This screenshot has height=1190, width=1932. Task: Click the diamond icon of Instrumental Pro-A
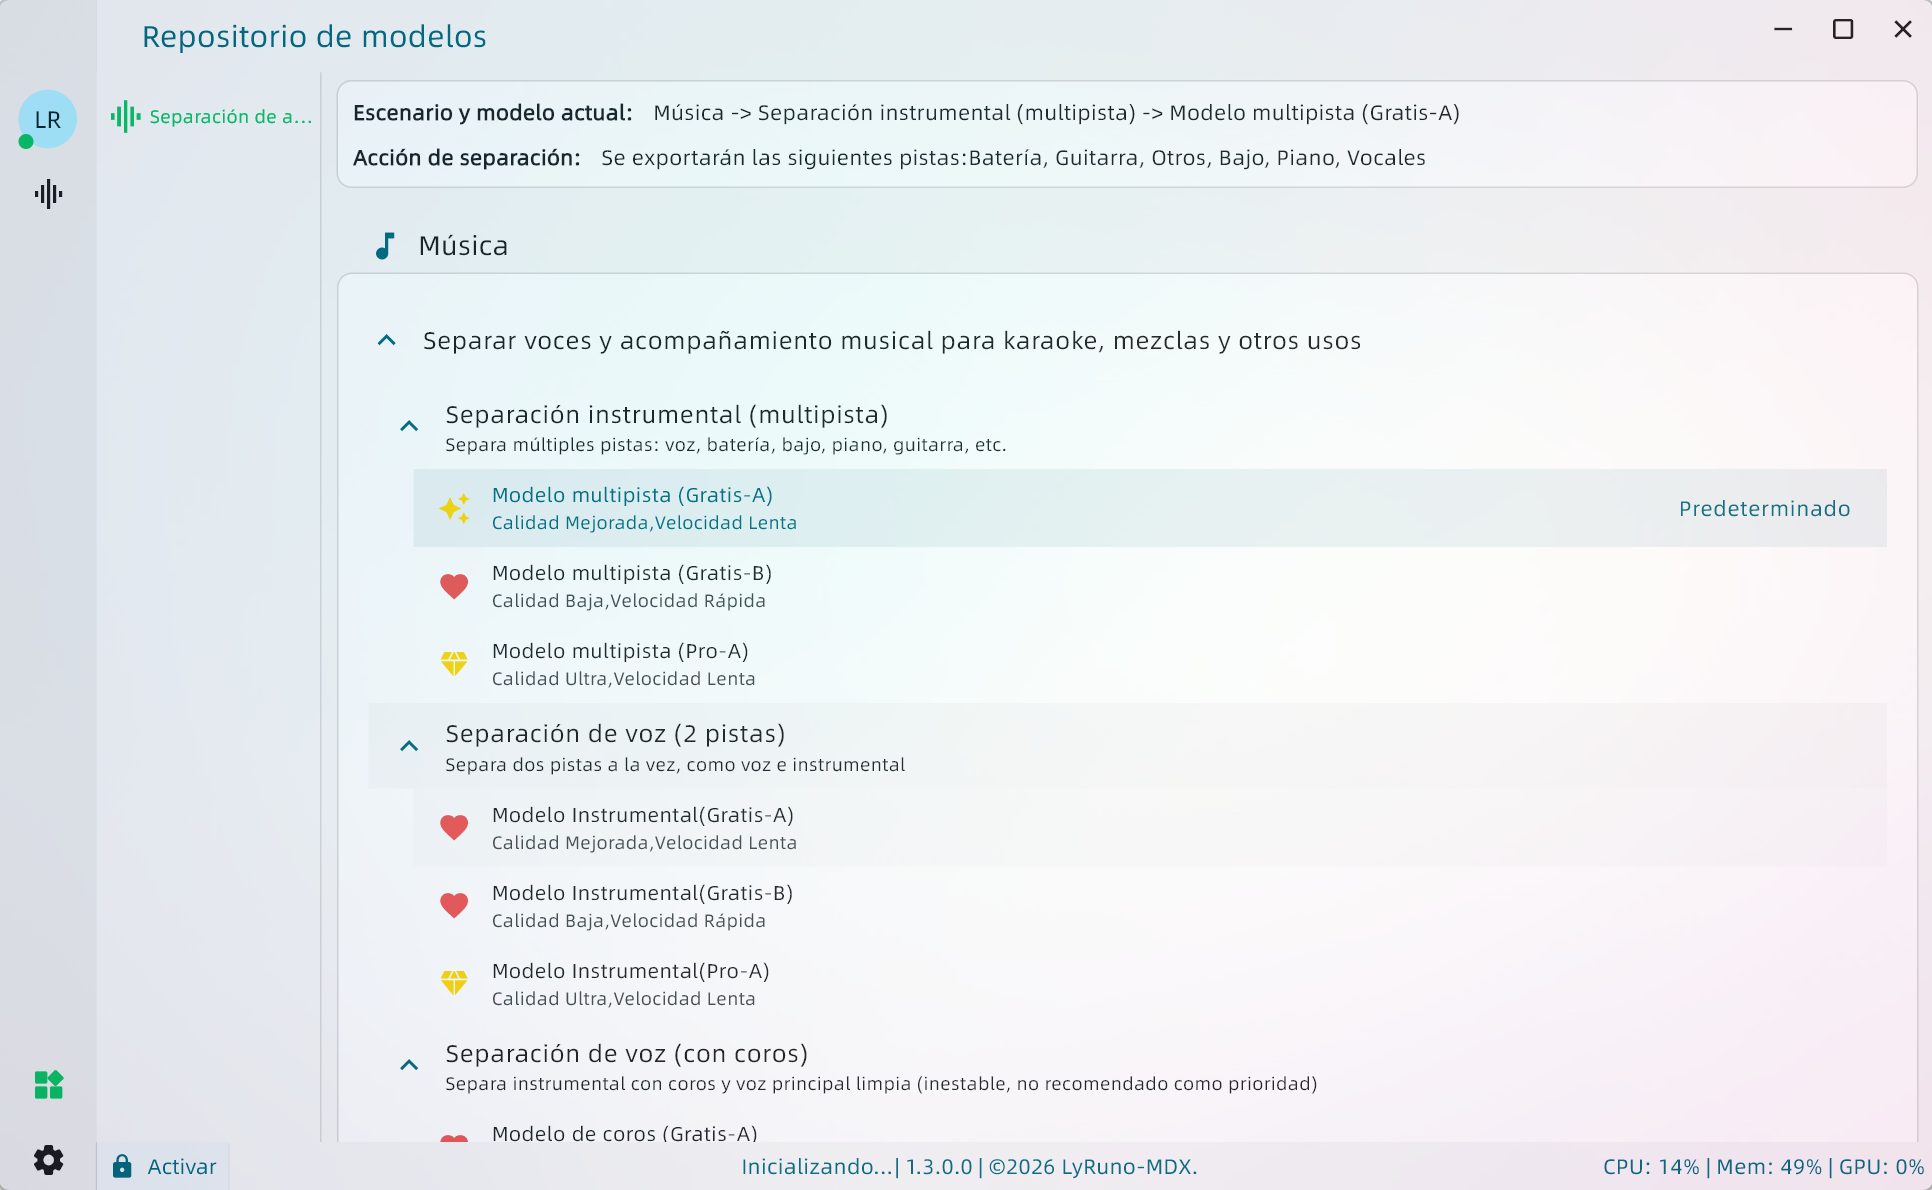pyautogui.click(x=454, y=984)
